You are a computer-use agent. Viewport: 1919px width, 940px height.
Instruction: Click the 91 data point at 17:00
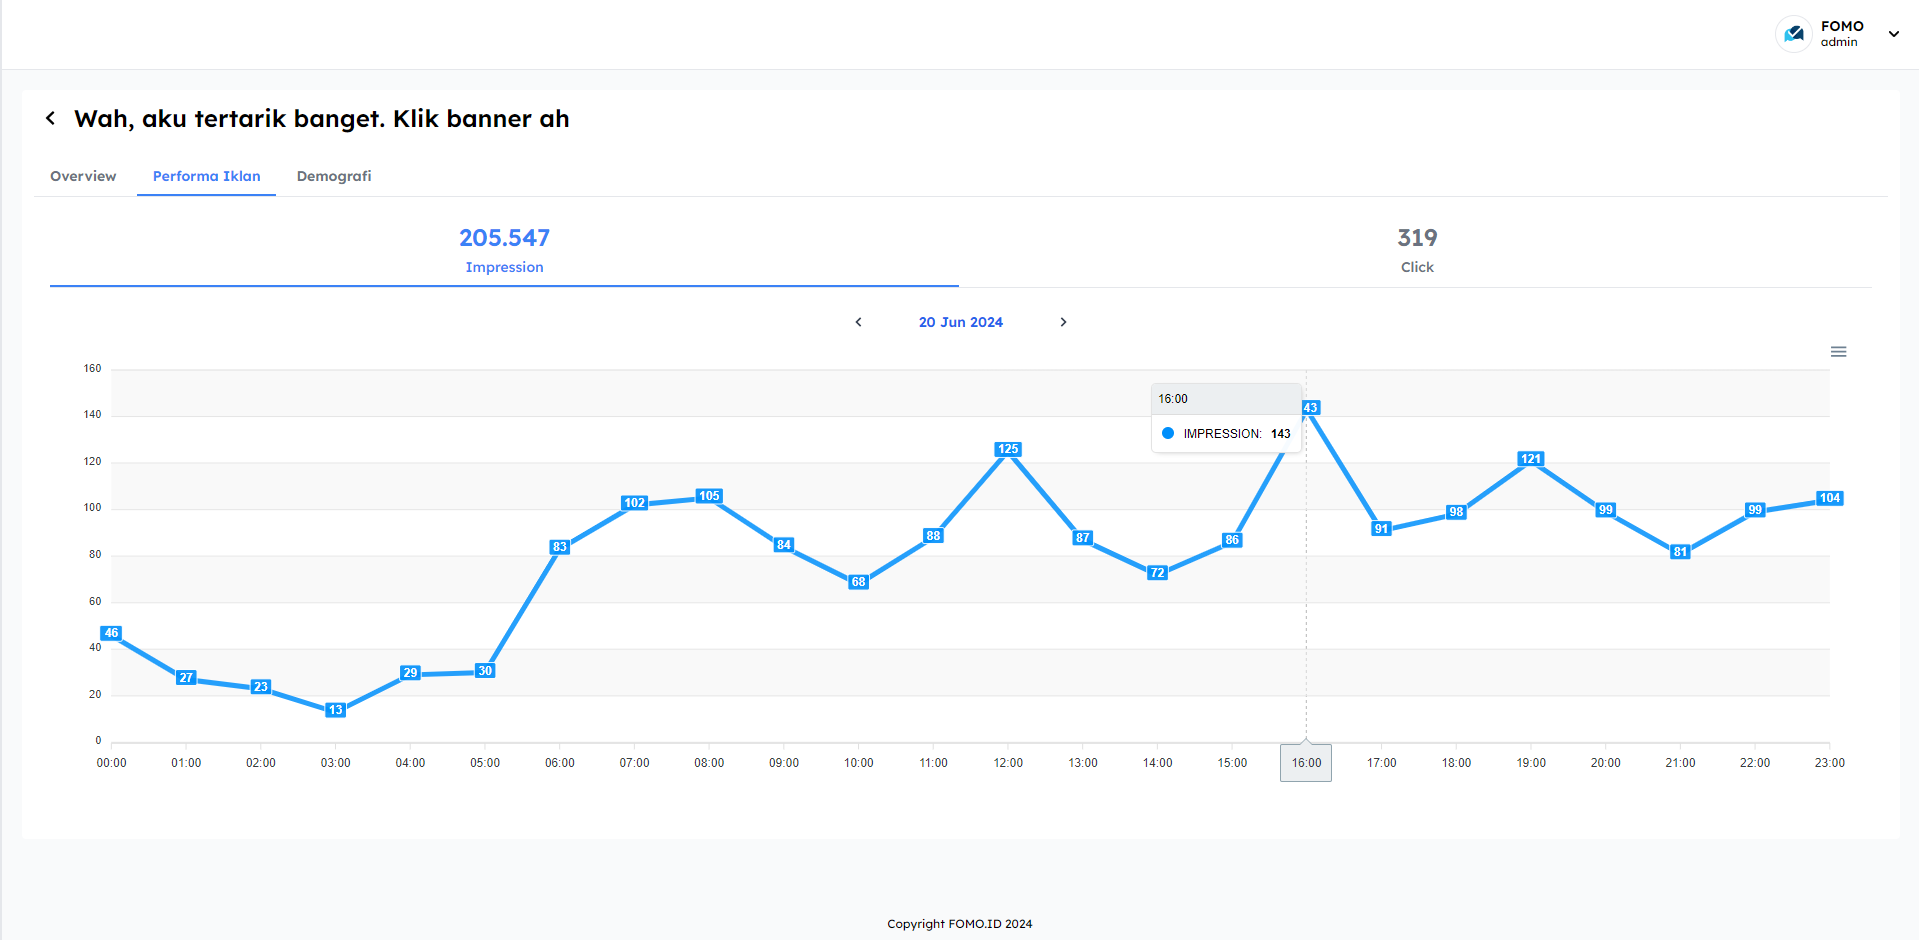click(1381, 529)
